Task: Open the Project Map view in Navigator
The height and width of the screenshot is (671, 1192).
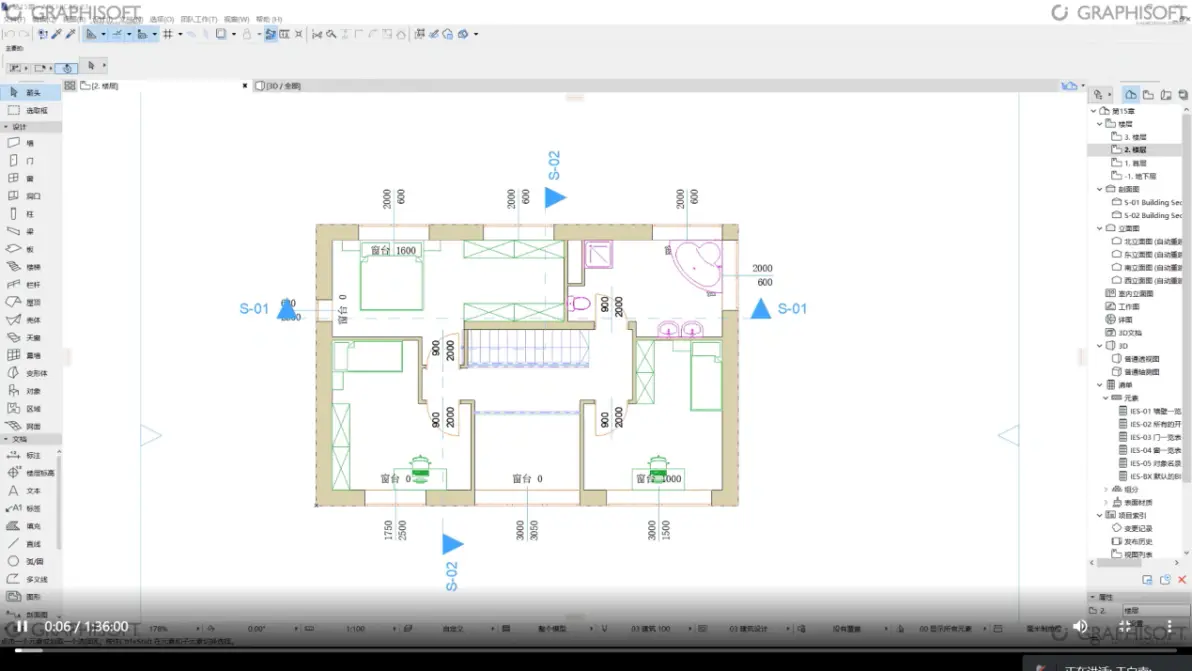Action: pyautogui.click(x=1131, y=95)
